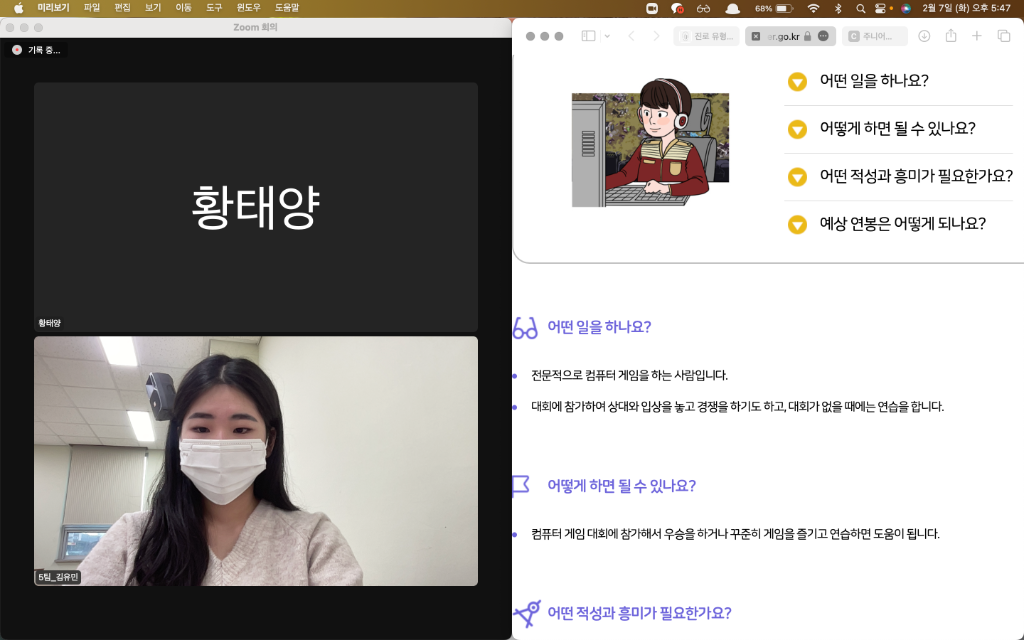Switch to the 진로 유형 tab
1024x640 pixels.
pyautogui.click(x=707, y=36)
